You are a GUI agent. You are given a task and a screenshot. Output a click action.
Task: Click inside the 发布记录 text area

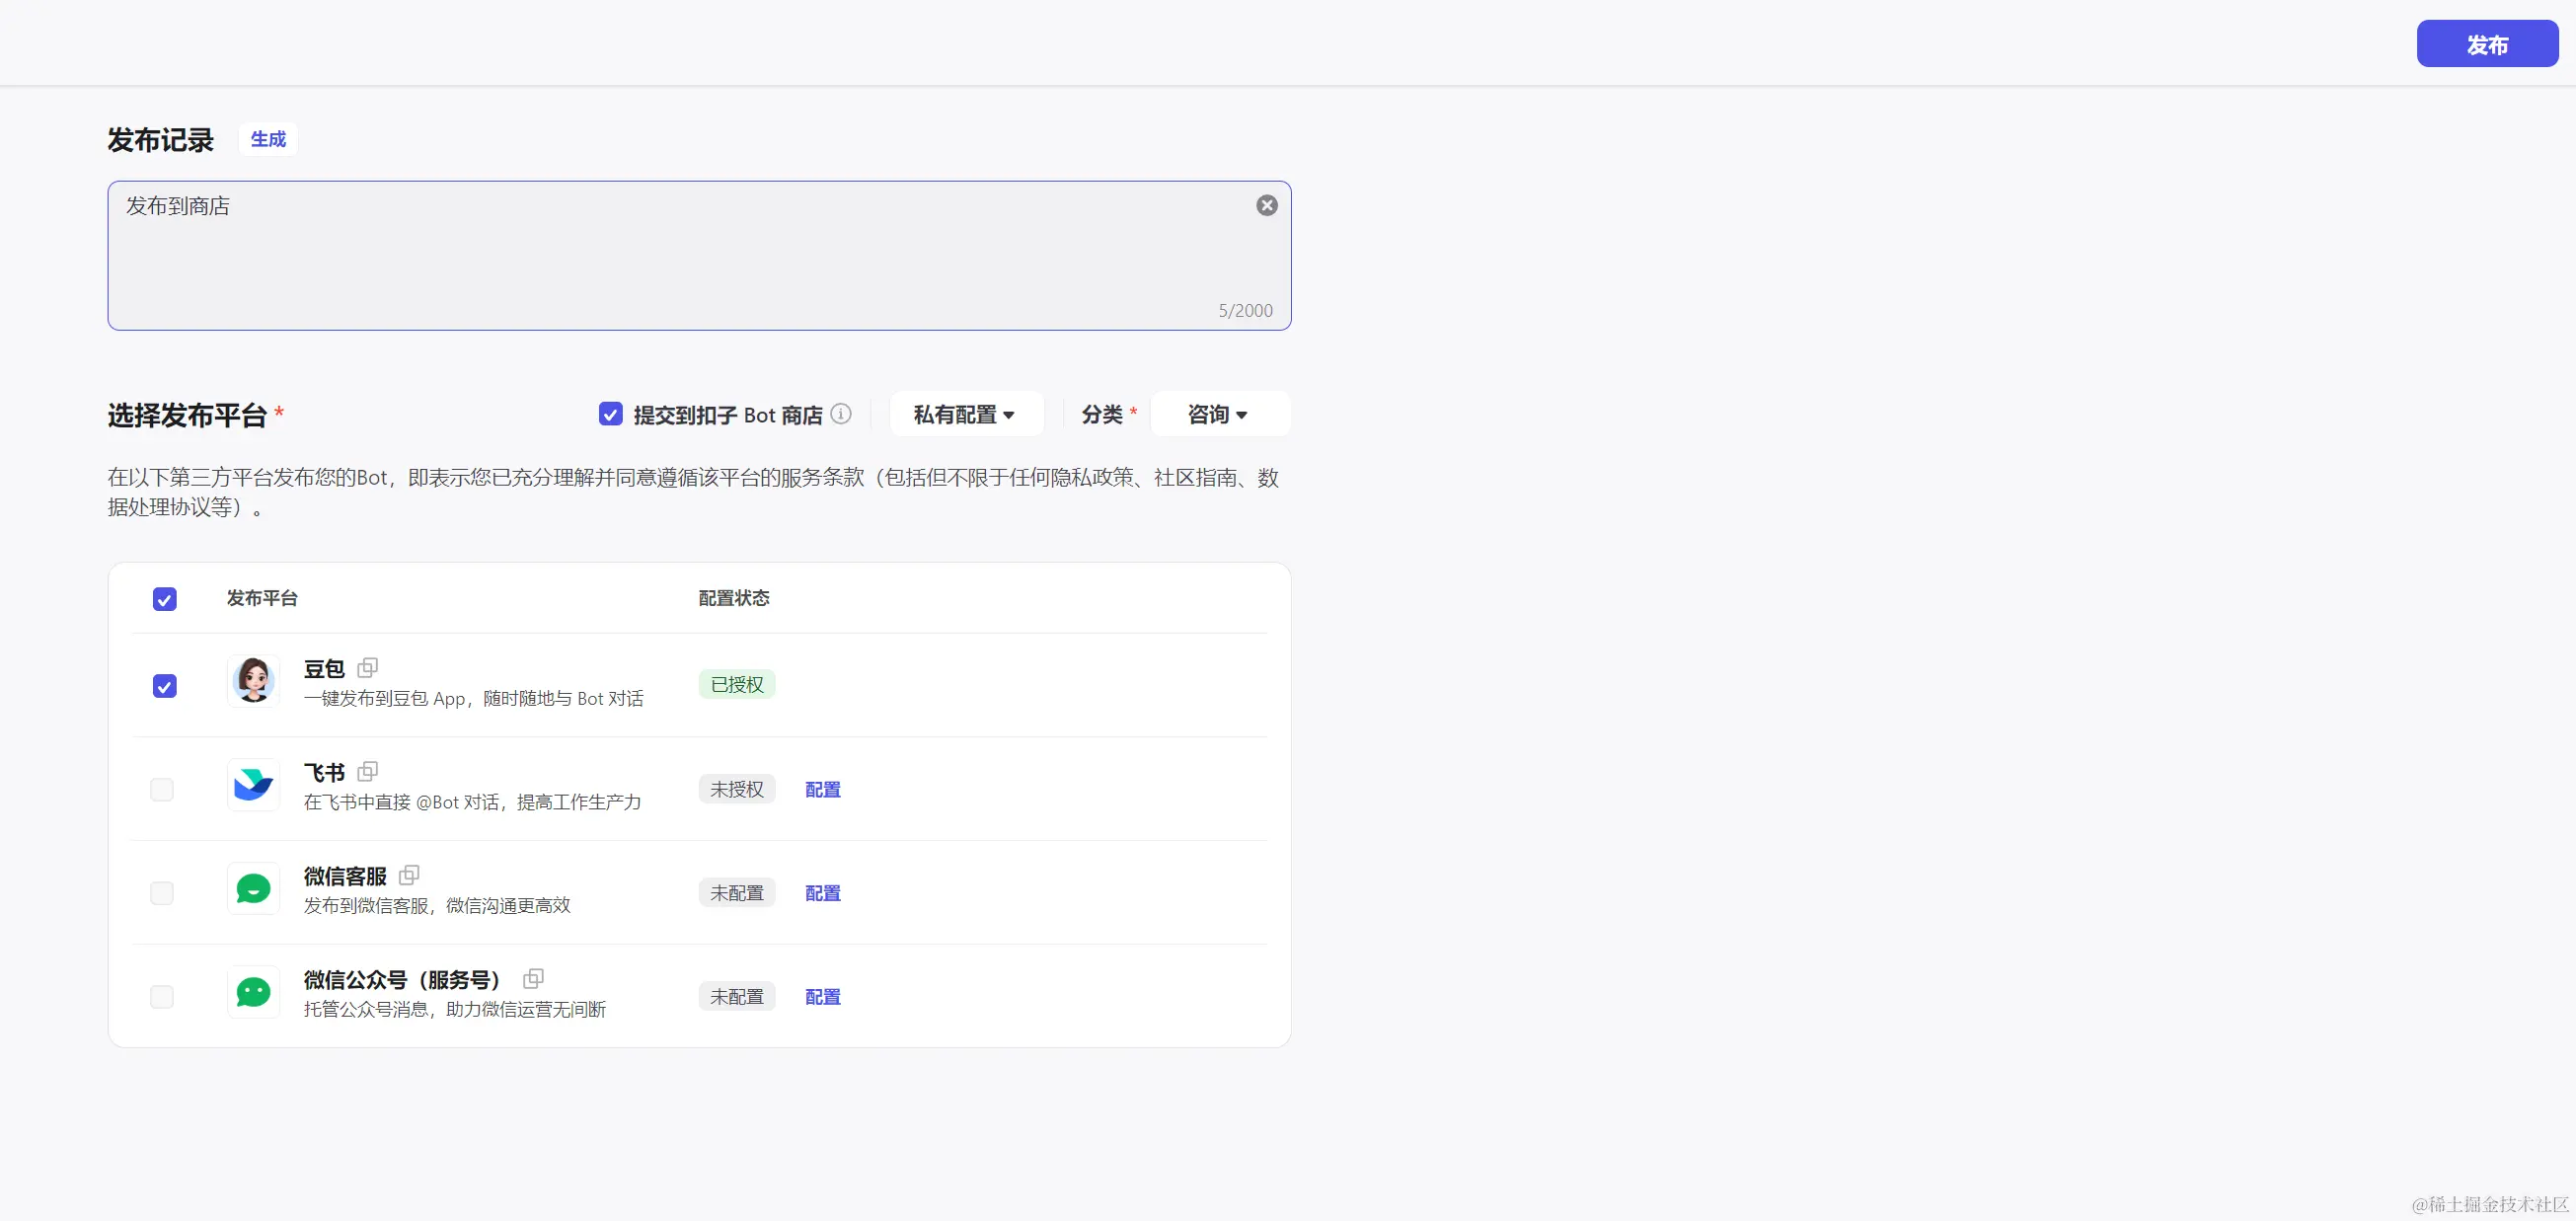coord(680,260)
